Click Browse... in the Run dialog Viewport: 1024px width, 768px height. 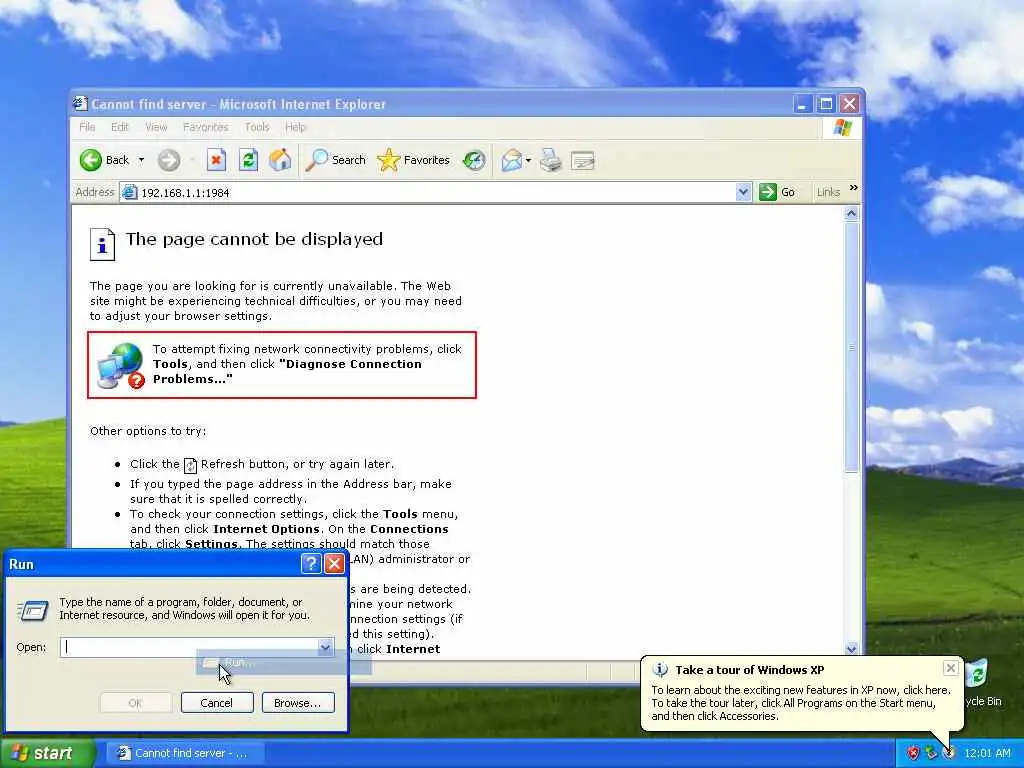pos(298,703)
